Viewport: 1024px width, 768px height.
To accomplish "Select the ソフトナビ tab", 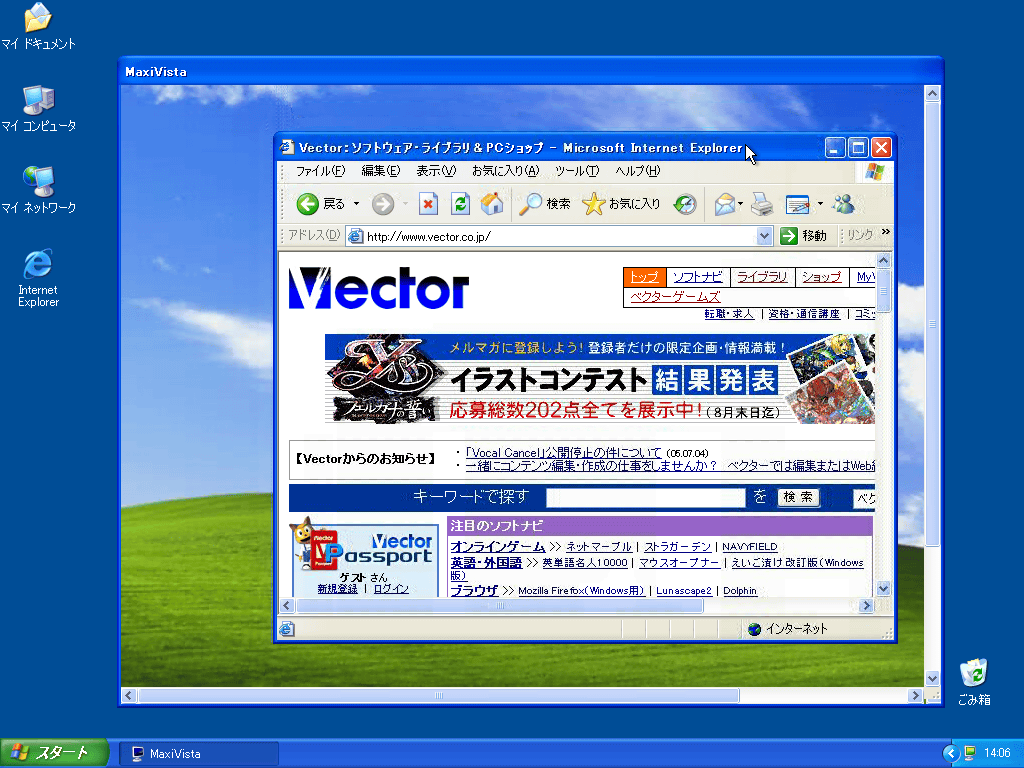I will (x=697, y=277).
